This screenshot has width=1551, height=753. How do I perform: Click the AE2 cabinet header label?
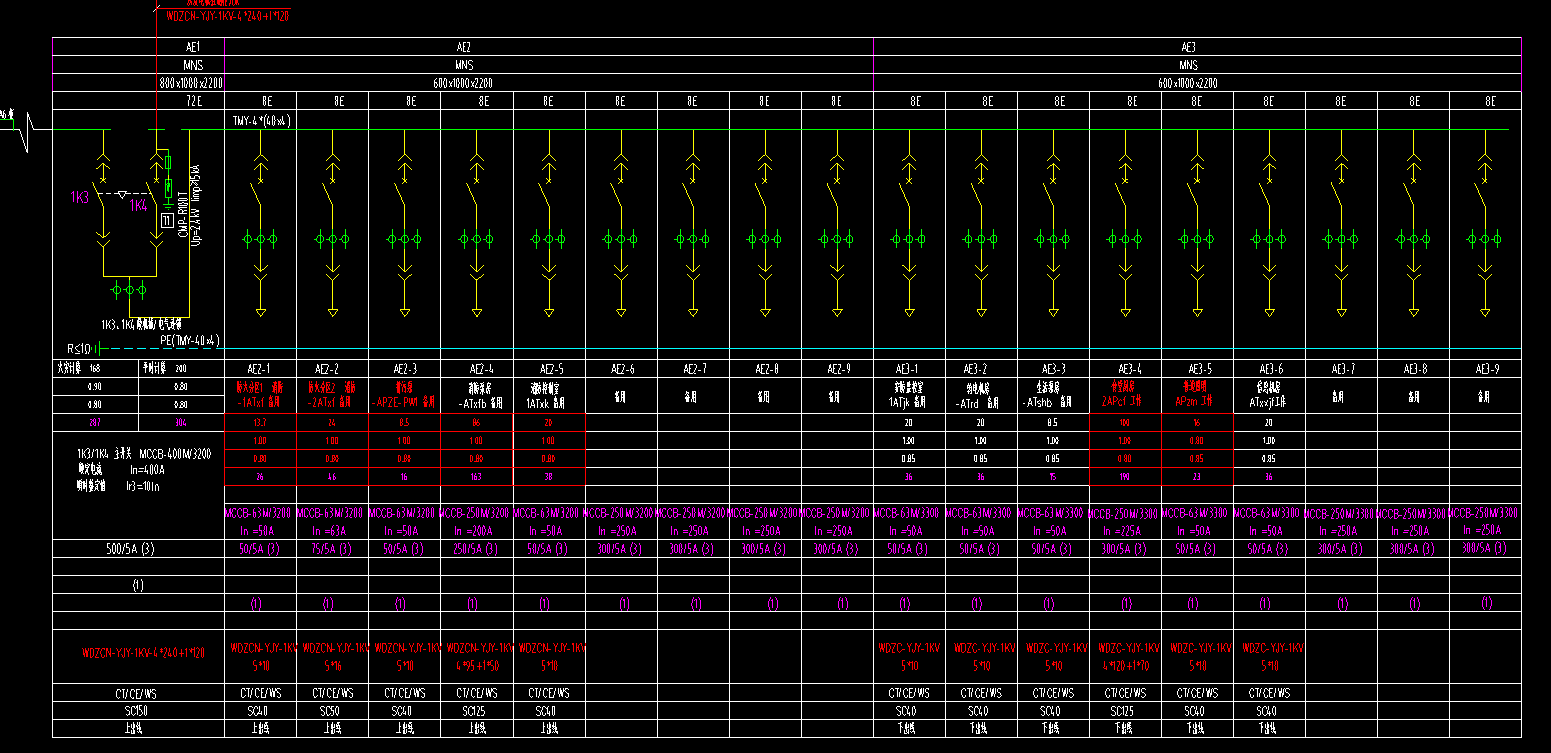point(464,47)
